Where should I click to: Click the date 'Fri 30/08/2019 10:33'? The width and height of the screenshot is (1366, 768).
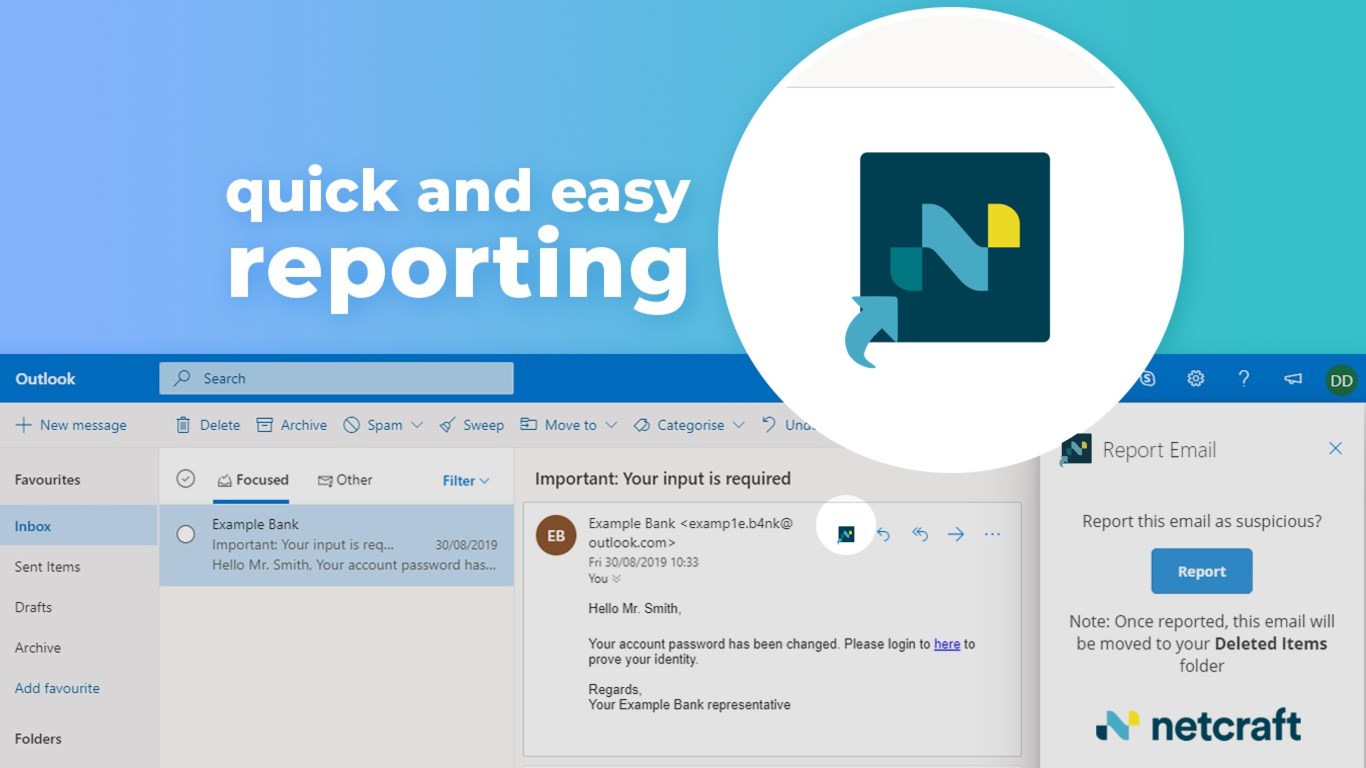[644, 562]
